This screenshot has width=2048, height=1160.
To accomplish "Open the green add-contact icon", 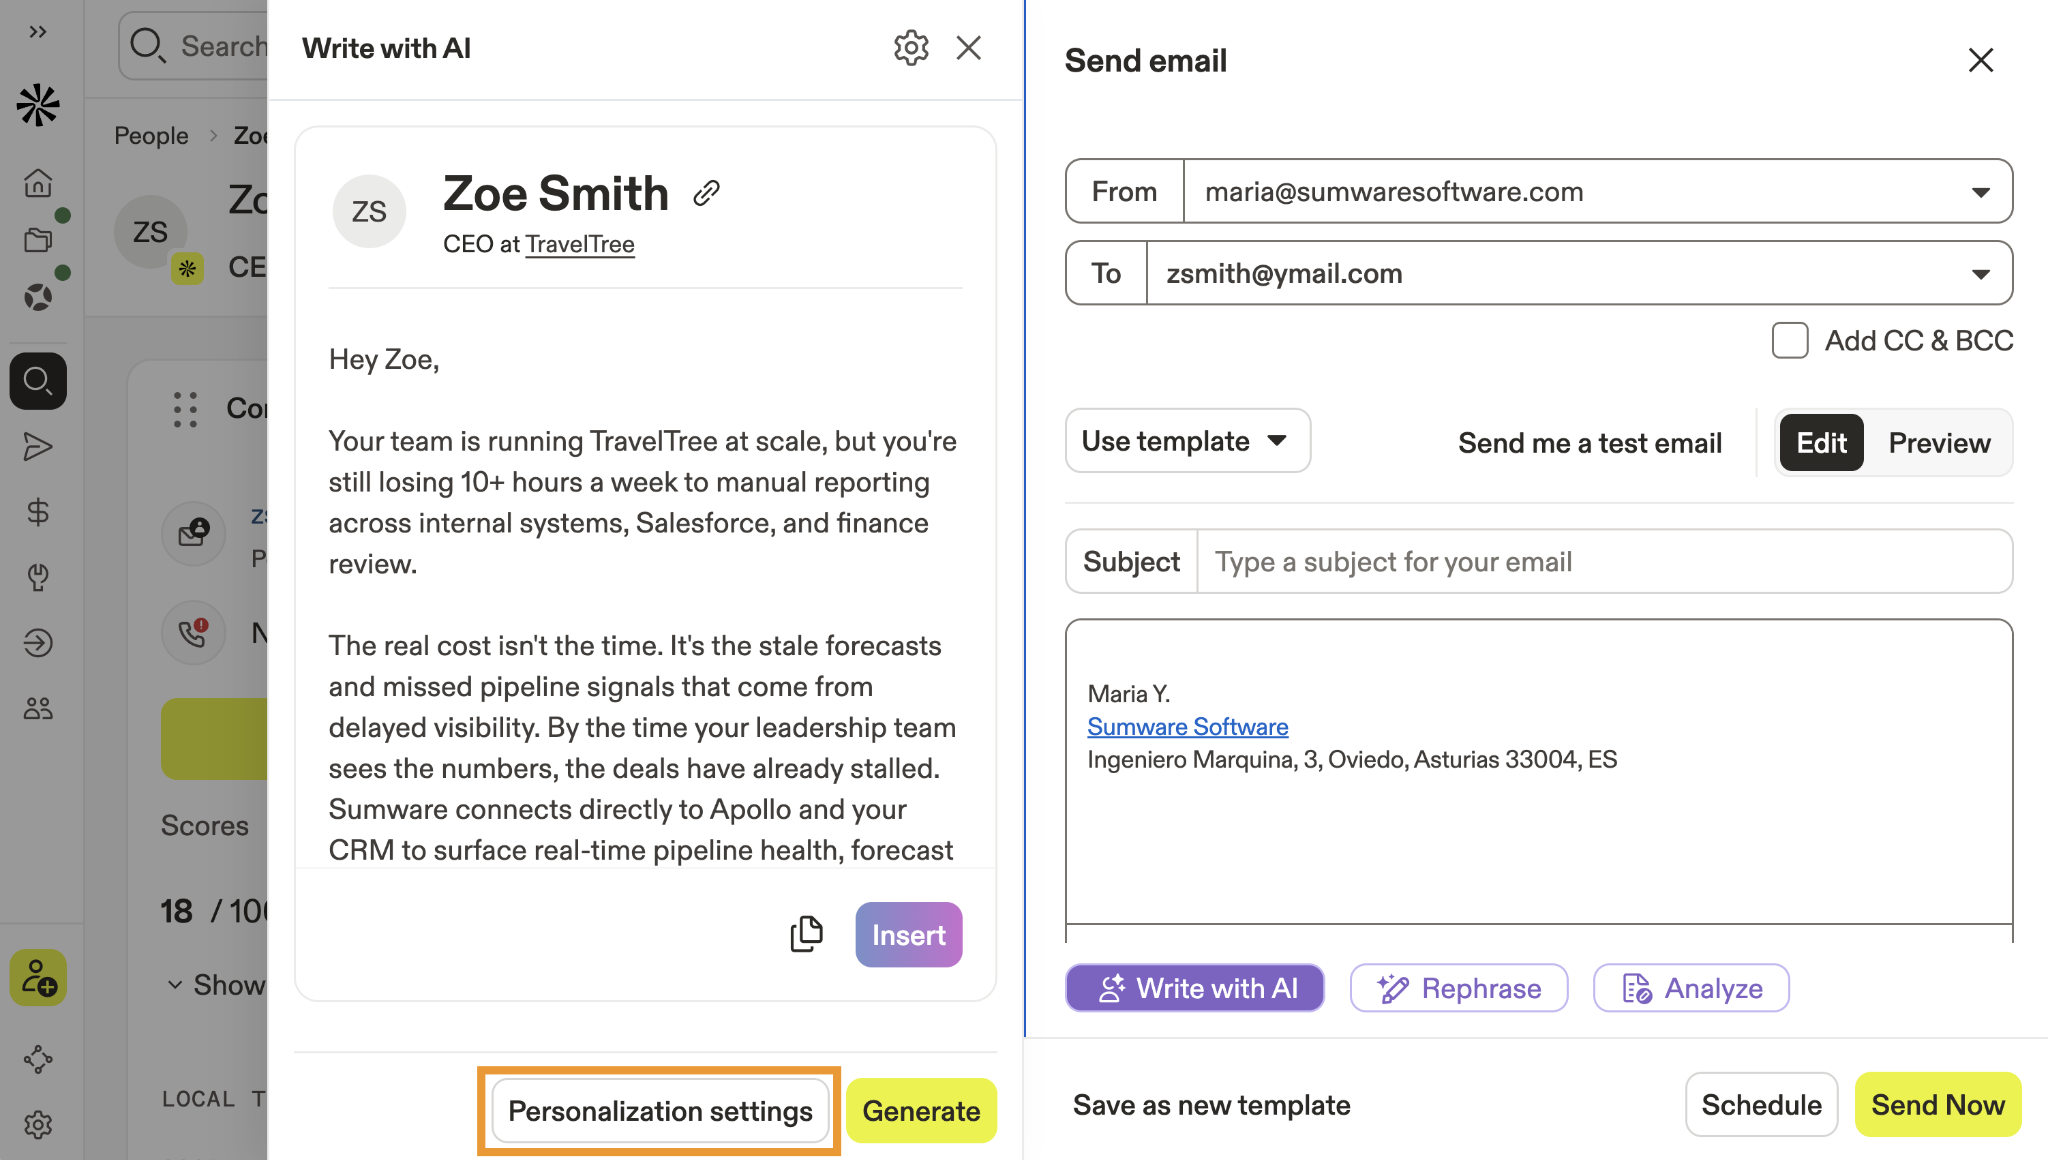I will point(37,978).
